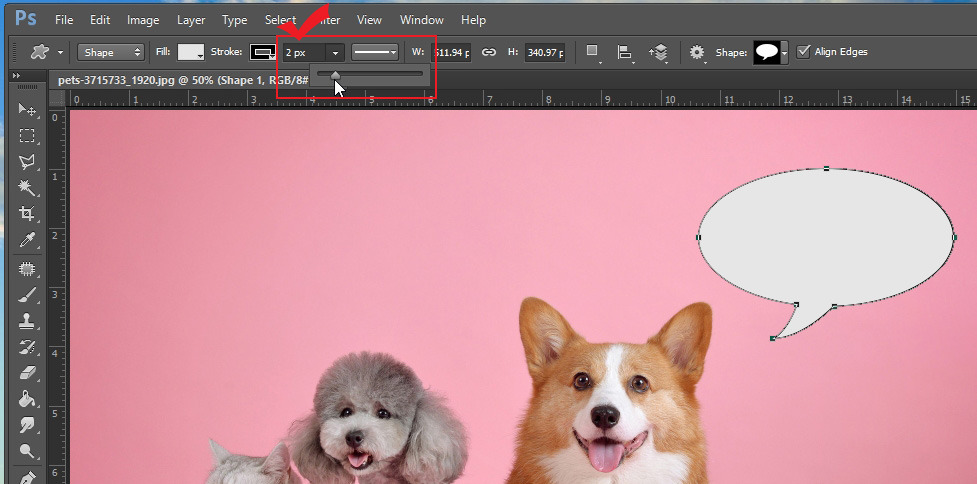Click the speech bubble shape on canvas
This screenshot has height=484, width=977.
826,237
